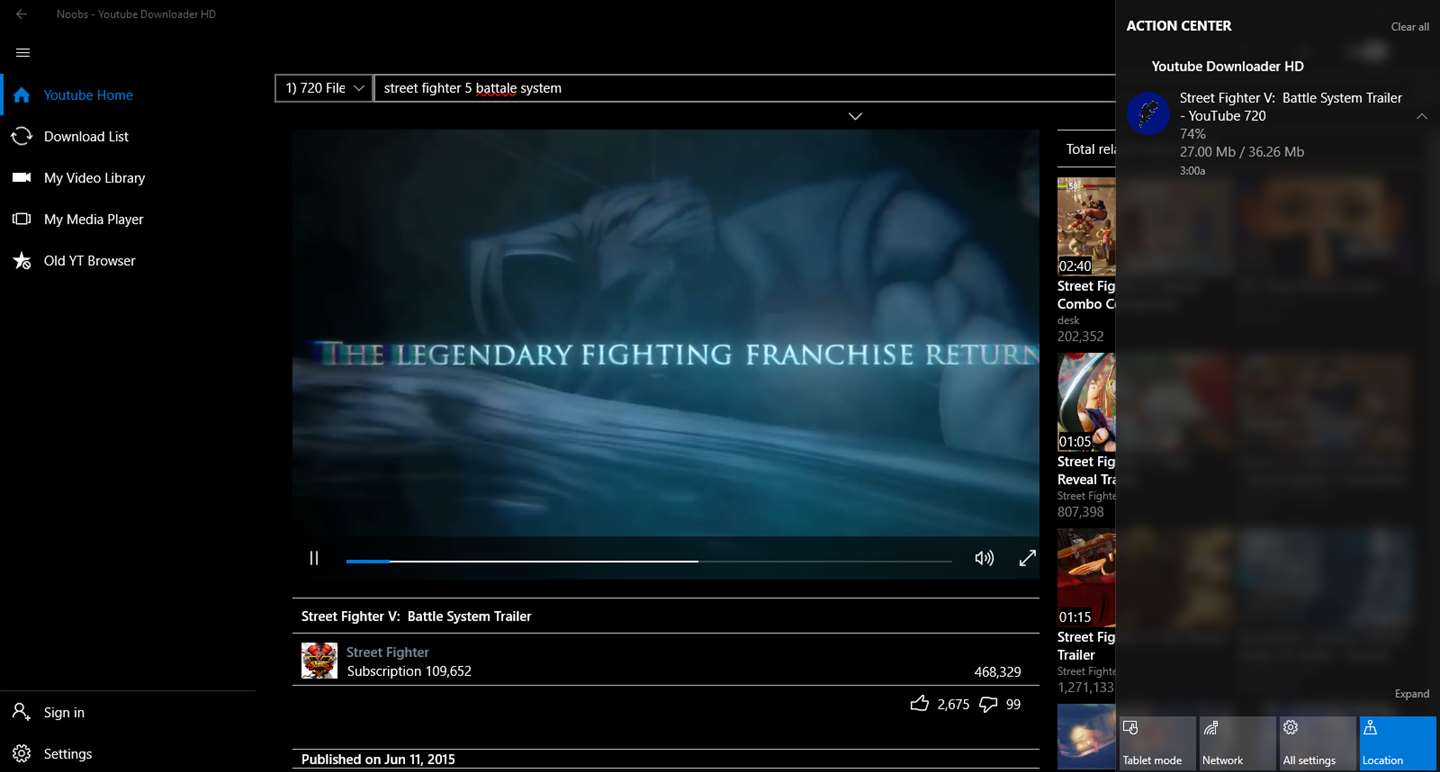
Task: Click the Sign in option
Action: pyautogui.click(x=128, y=712)
